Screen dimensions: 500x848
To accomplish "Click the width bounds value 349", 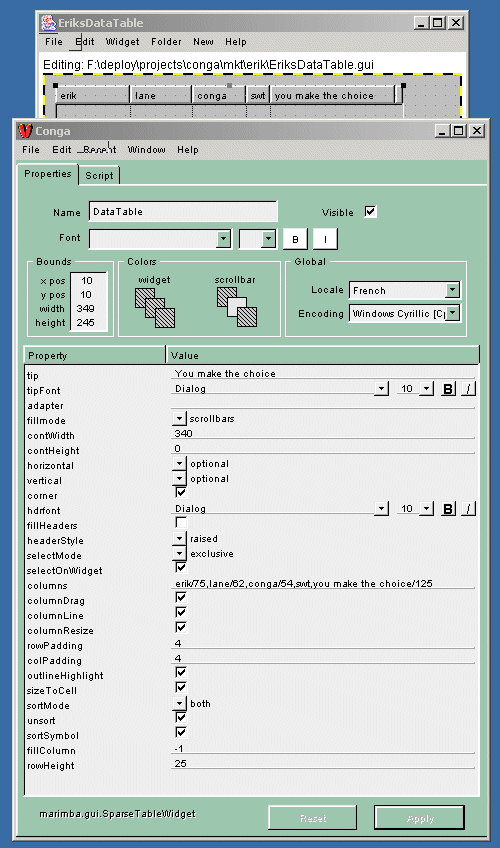I will pyautogui.click(x=86, y=309).
